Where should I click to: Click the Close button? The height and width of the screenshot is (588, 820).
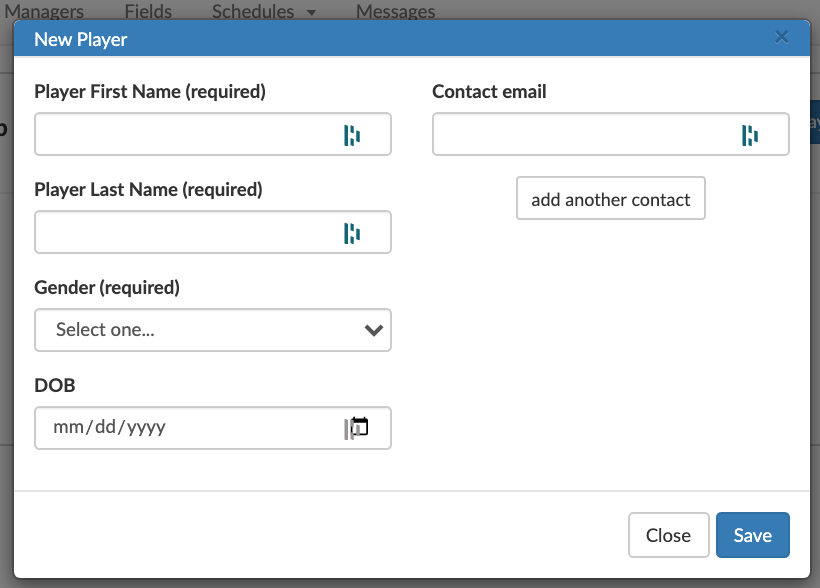coord(668,535)
